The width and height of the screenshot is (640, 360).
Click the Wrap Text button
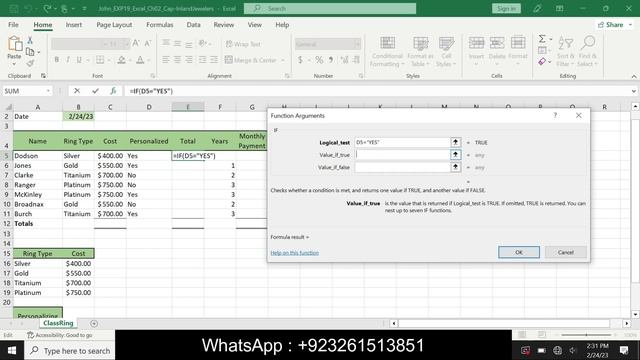243,44
